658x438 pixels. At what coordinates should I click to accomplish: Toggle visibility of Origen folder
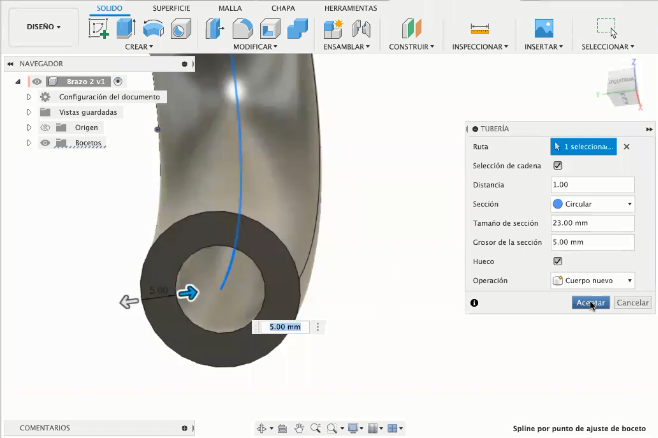[45, 128]
